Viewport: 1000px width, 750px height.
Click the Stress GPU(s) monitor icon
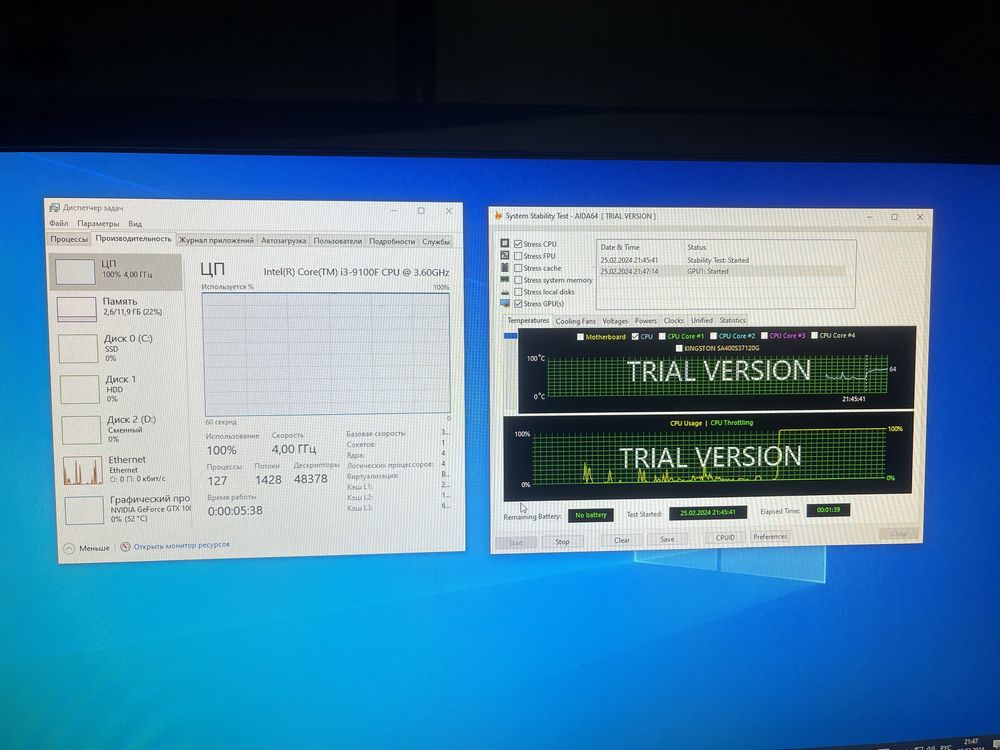[505, 304]
